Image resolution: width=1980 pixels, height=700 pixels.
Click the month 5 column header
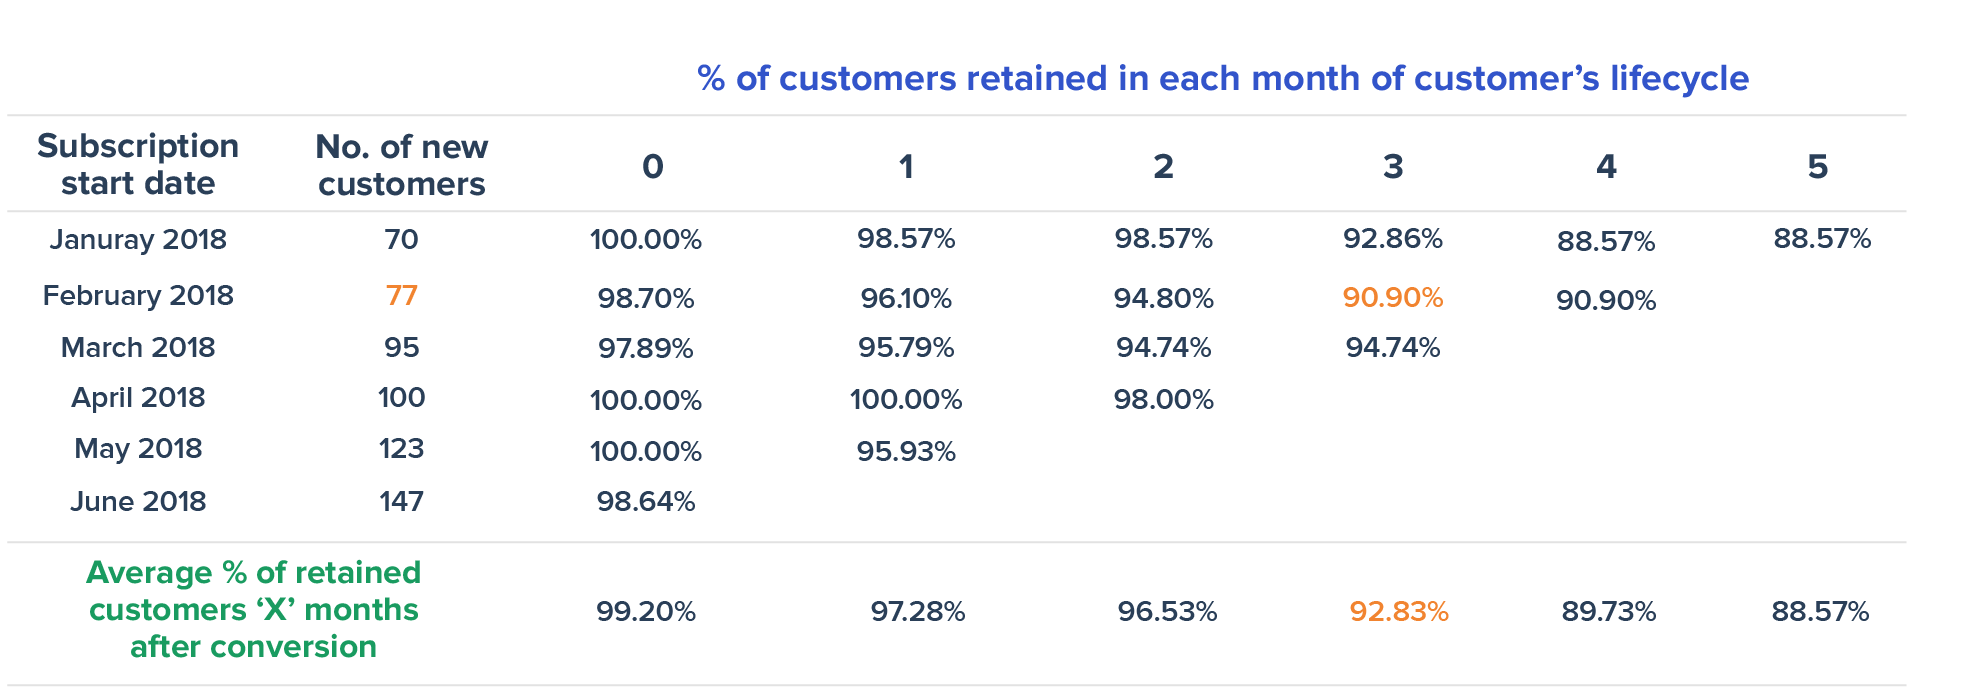[x=1817, y=167]
